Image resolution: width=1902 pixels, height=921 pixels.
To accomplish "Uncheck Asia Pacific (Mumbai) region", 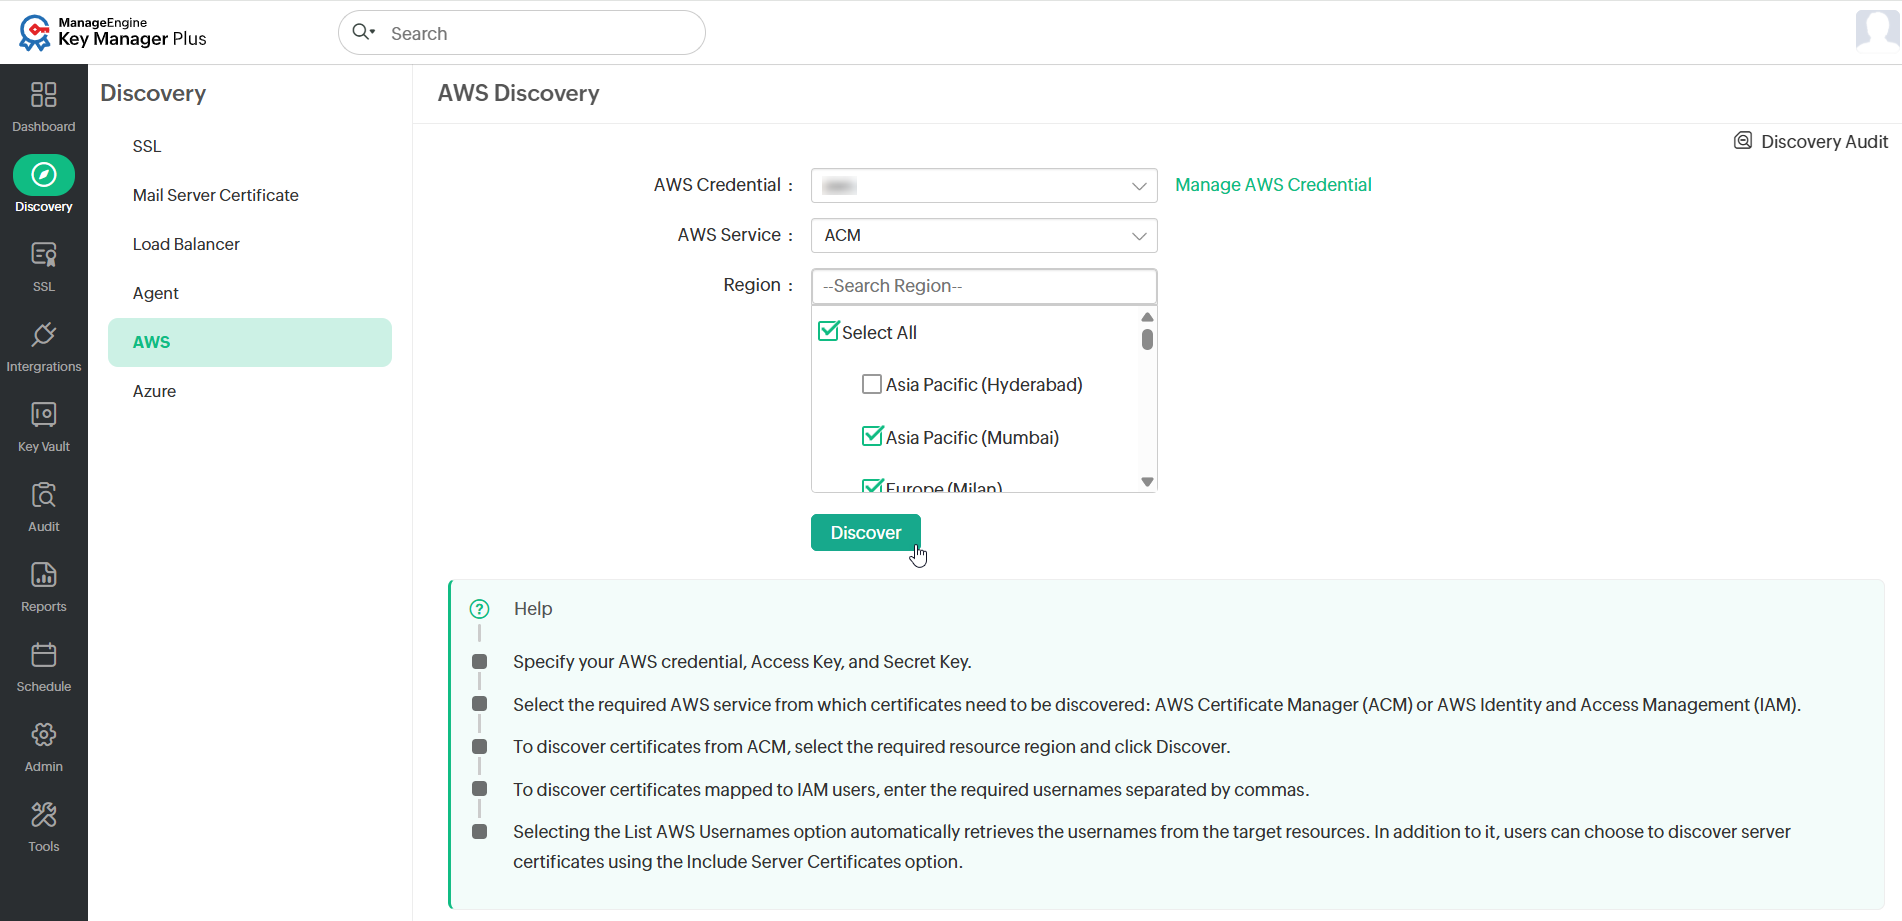I will [x=872, y=436].
